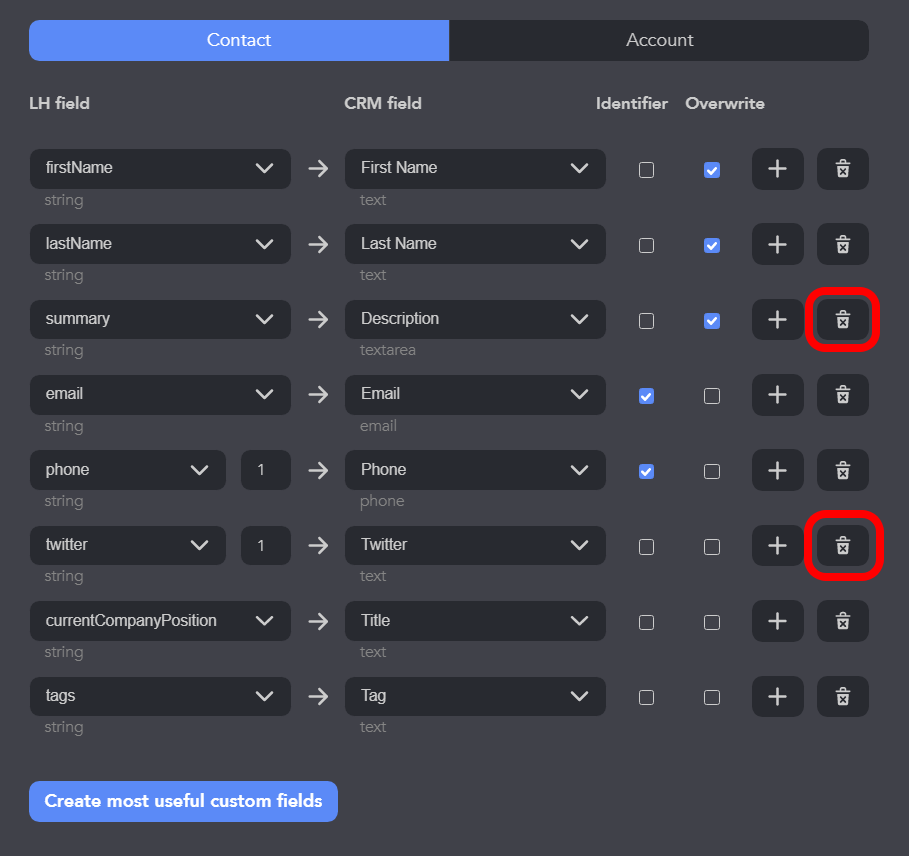Add a mapping after the email row
This screenshot has width=909, height=856.
tap(777, 395)
